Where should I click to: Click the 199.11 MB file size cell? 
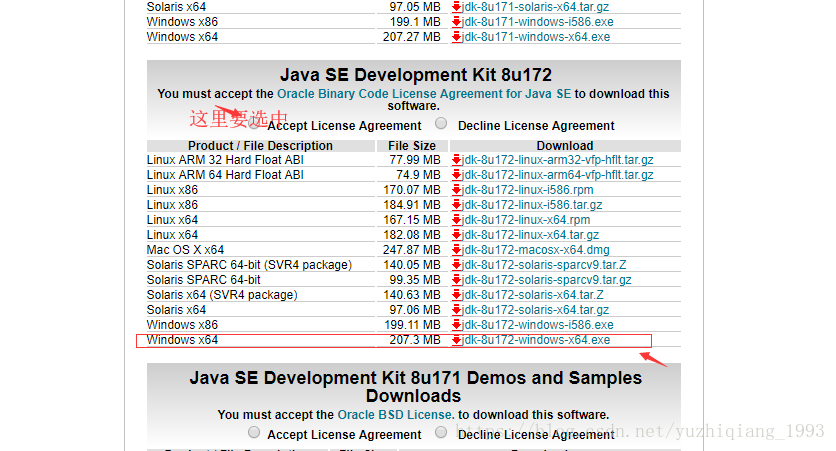click(412, 325)
